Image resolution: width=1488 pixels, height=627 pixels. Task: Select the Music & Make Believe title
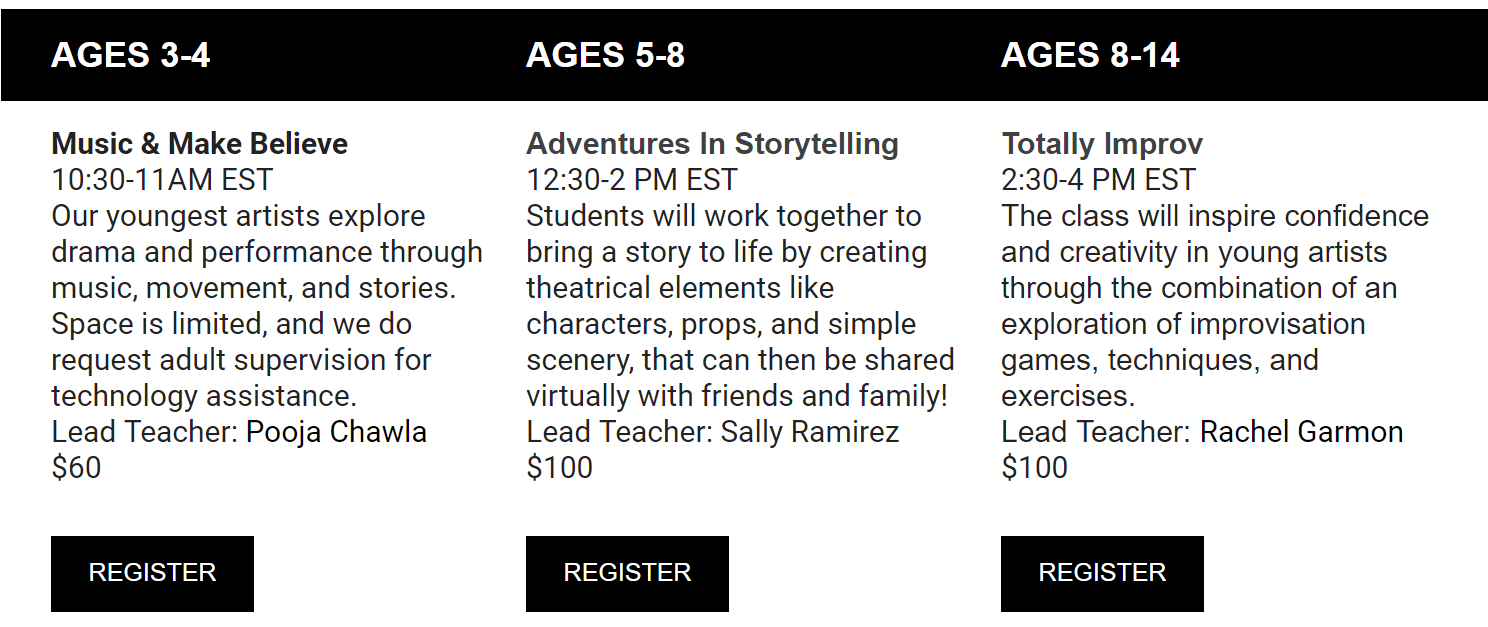pos(200,144)
